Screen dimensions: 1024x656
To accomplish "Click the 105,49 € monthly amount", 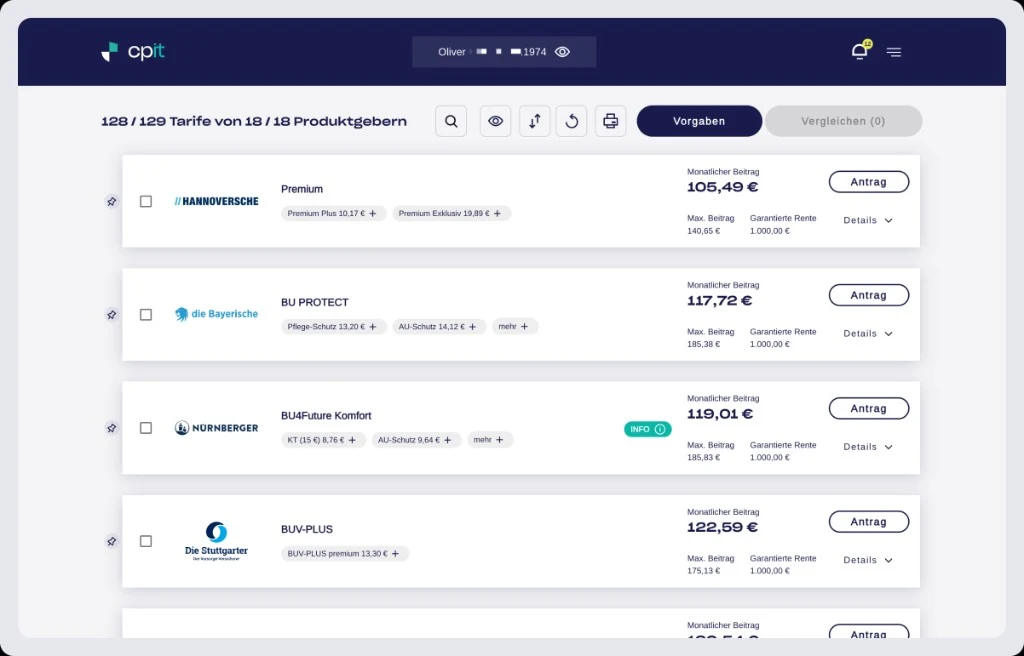I will pos(722,187).
